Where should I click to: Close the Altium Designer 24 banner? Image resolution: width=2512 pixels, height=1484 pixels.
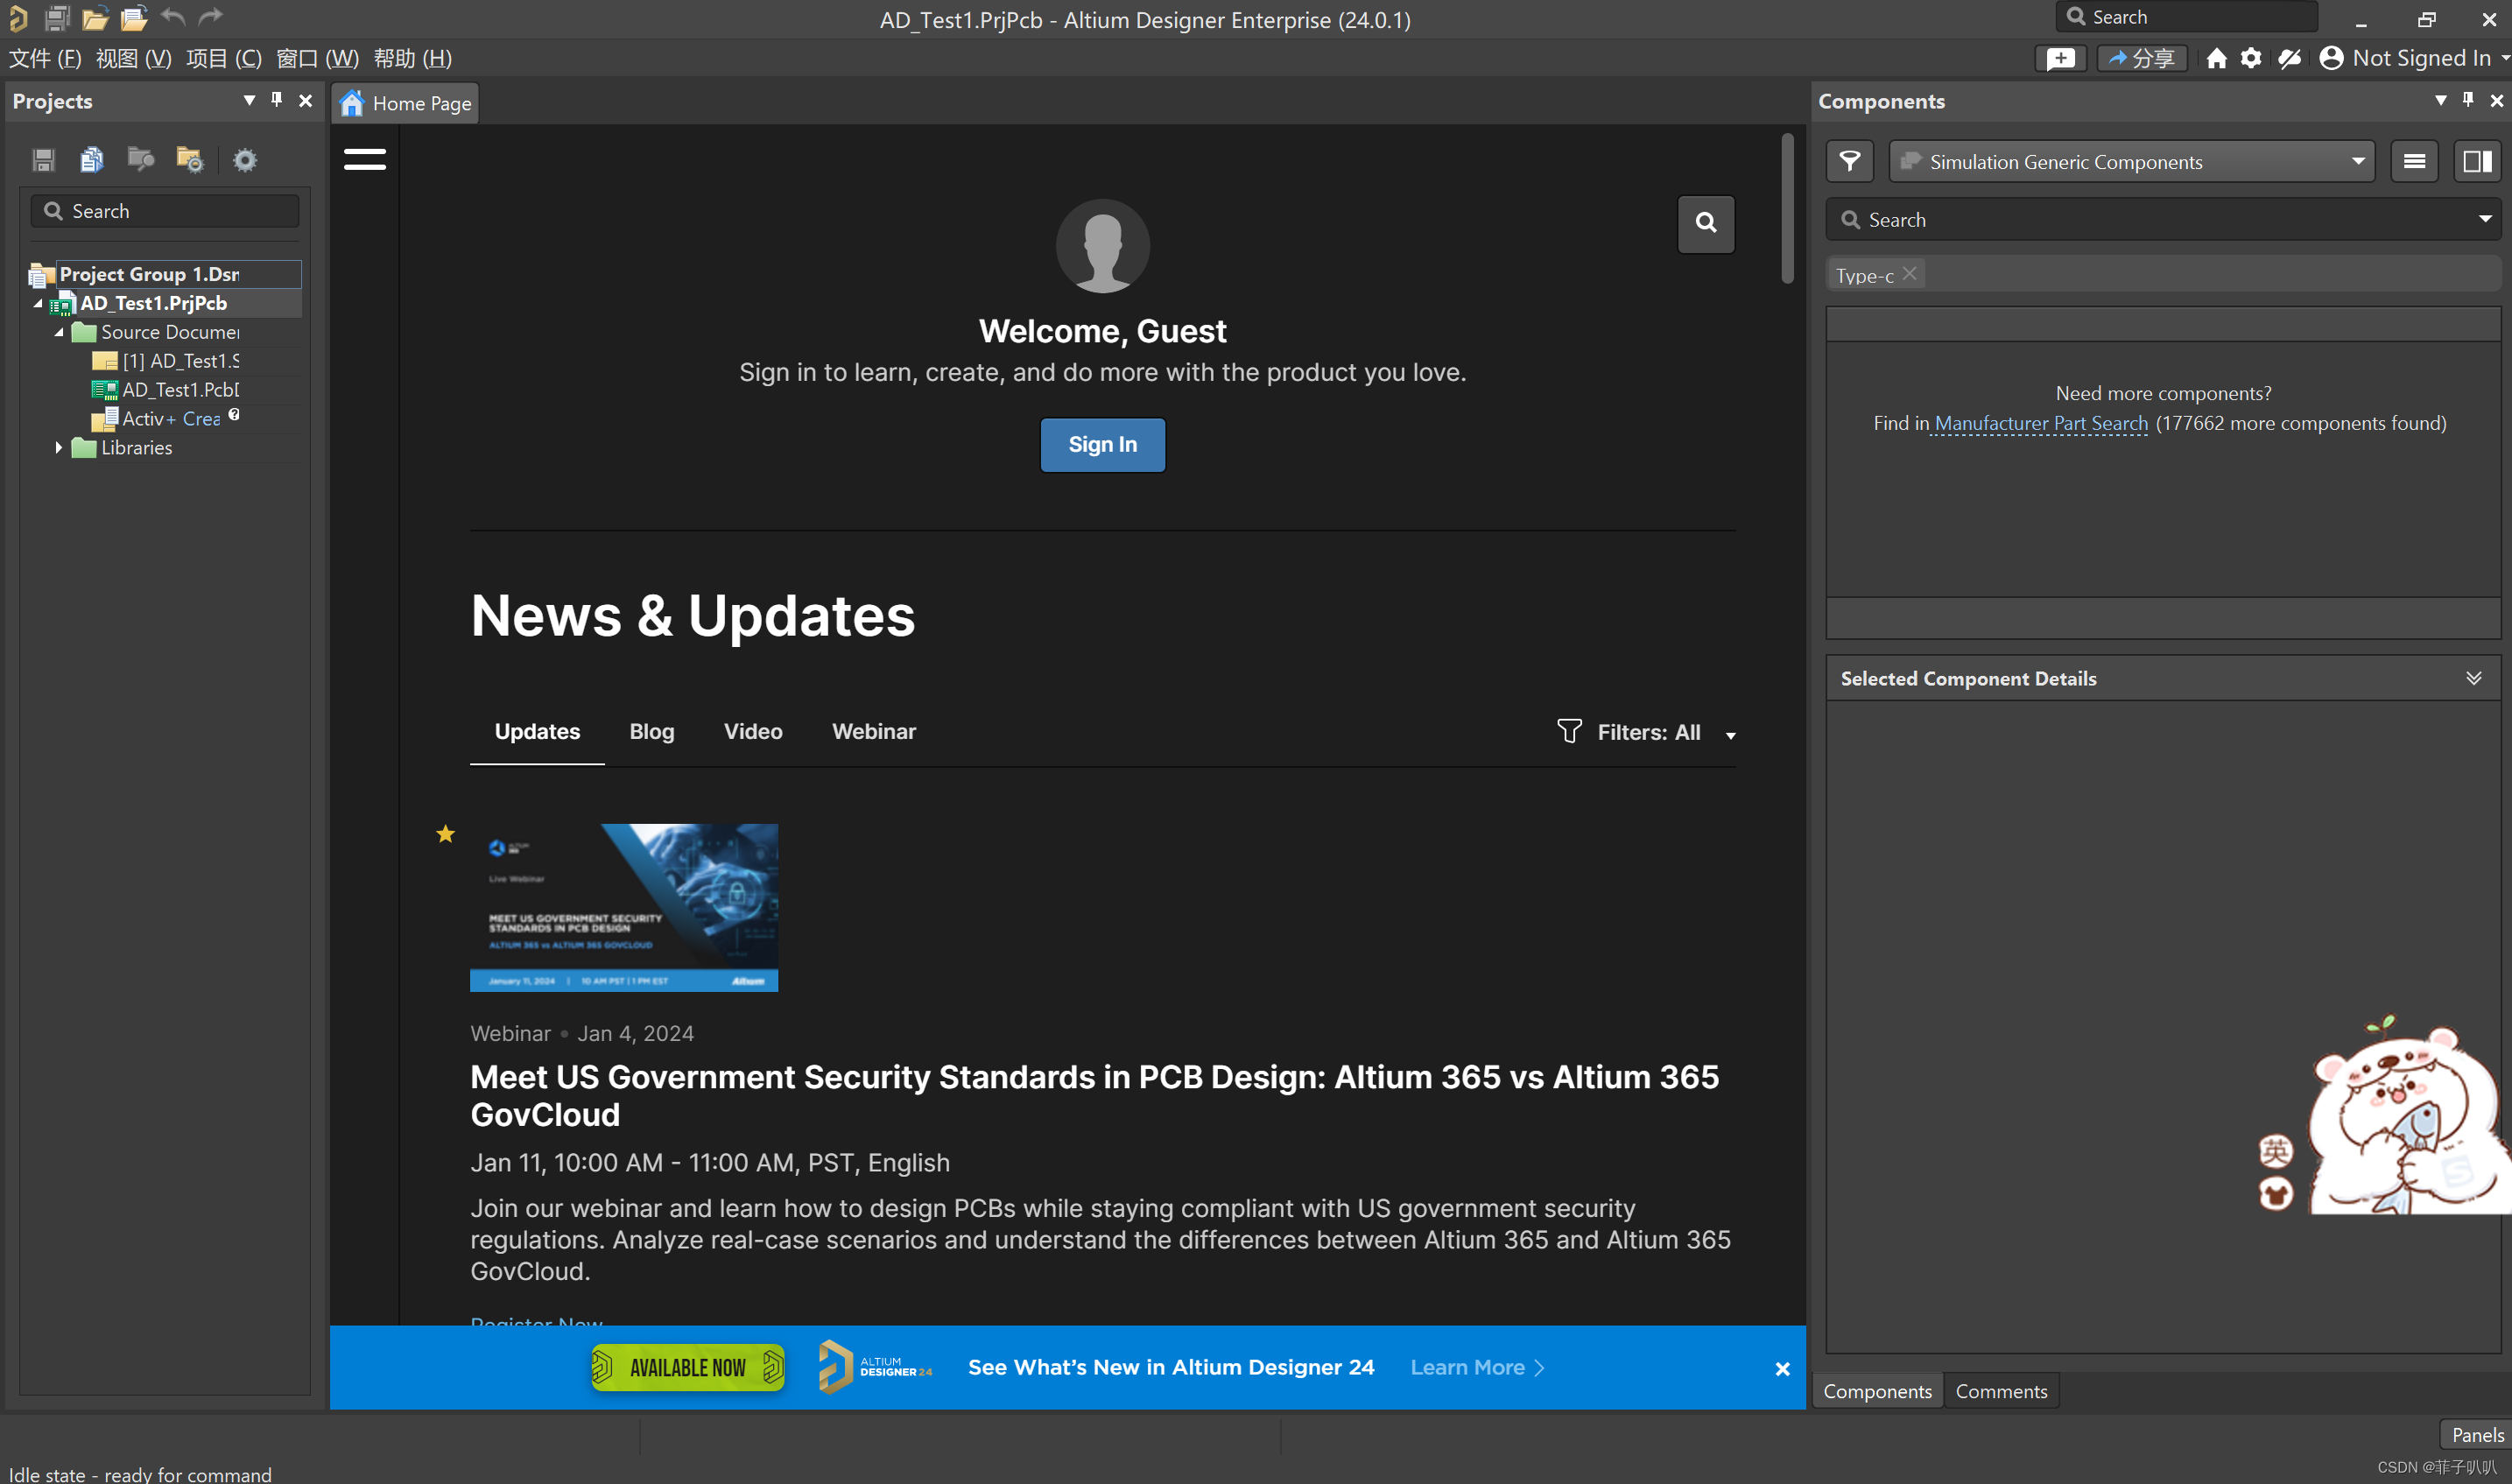1782,1369
